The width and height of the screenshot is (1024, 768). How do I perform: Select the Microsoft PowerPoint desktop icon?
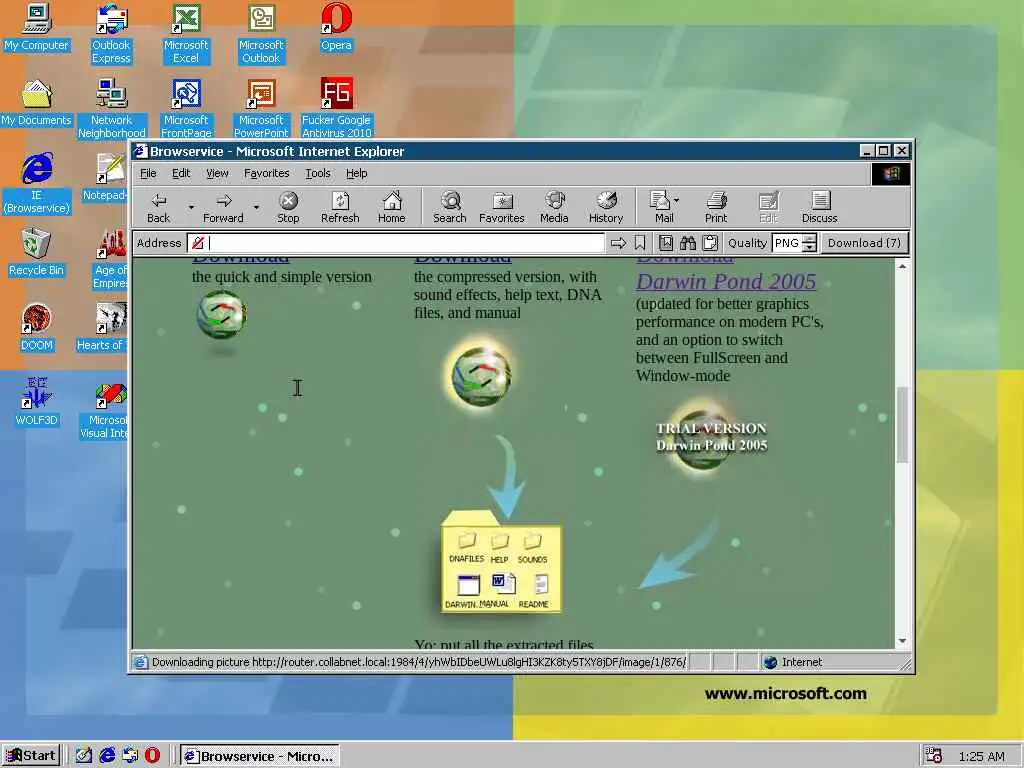[261, 109]
